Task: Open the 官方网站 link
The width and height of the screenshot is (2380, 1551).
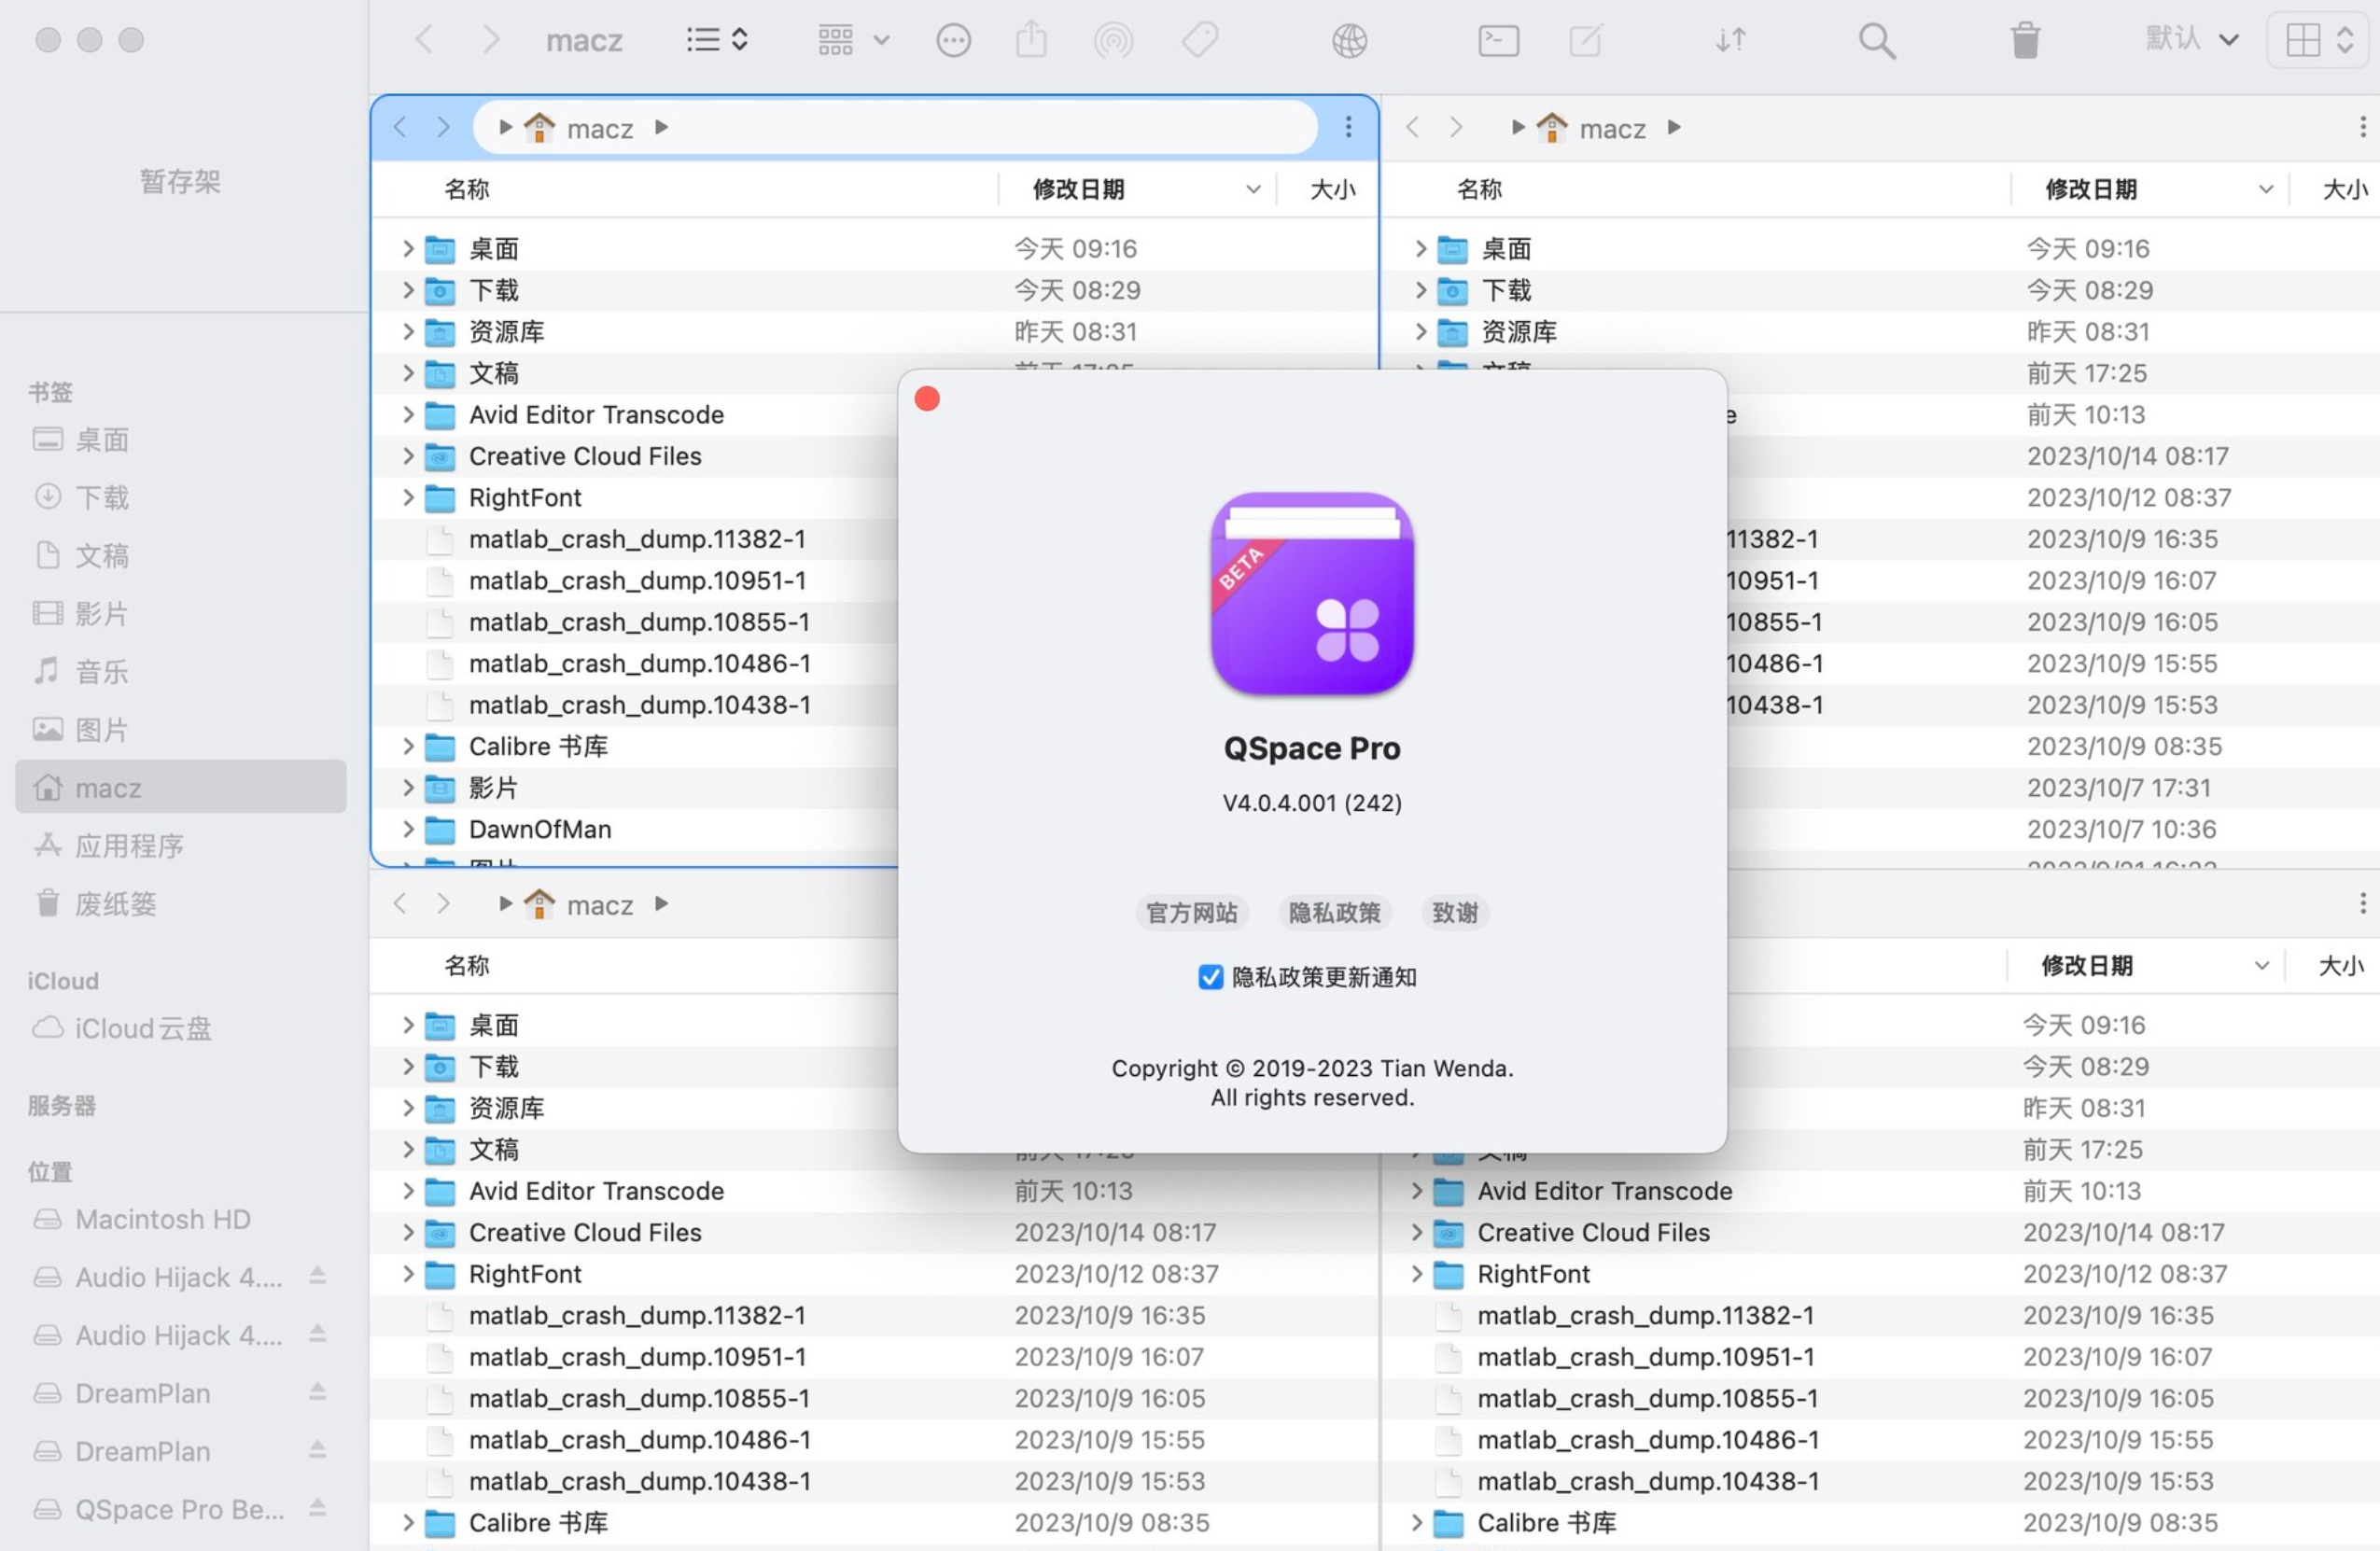Action: (1191, 912)
